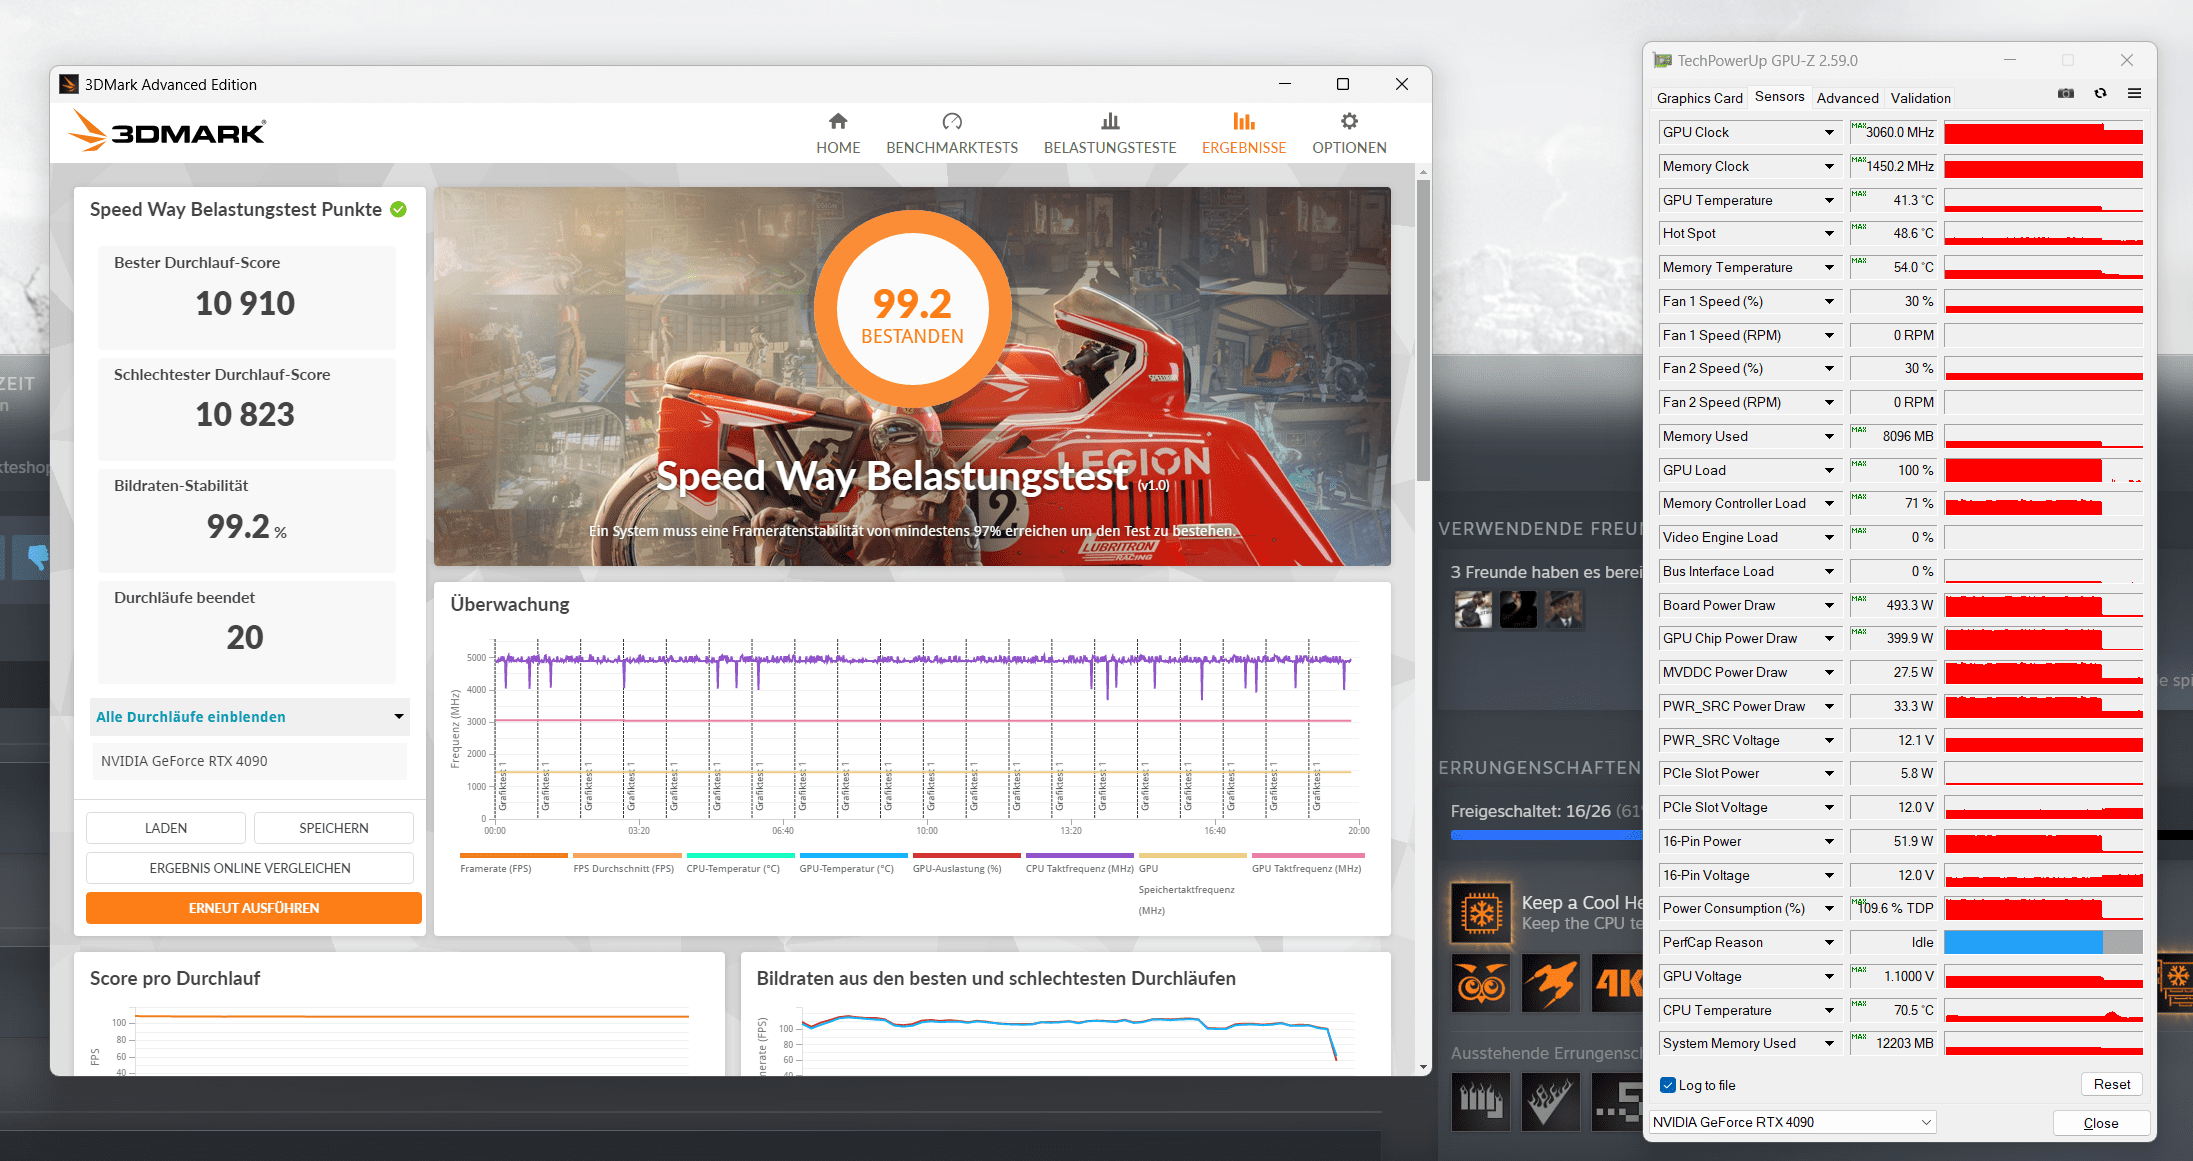
Task: Click the orange bird achievement icon
Action: (1551, 983)
